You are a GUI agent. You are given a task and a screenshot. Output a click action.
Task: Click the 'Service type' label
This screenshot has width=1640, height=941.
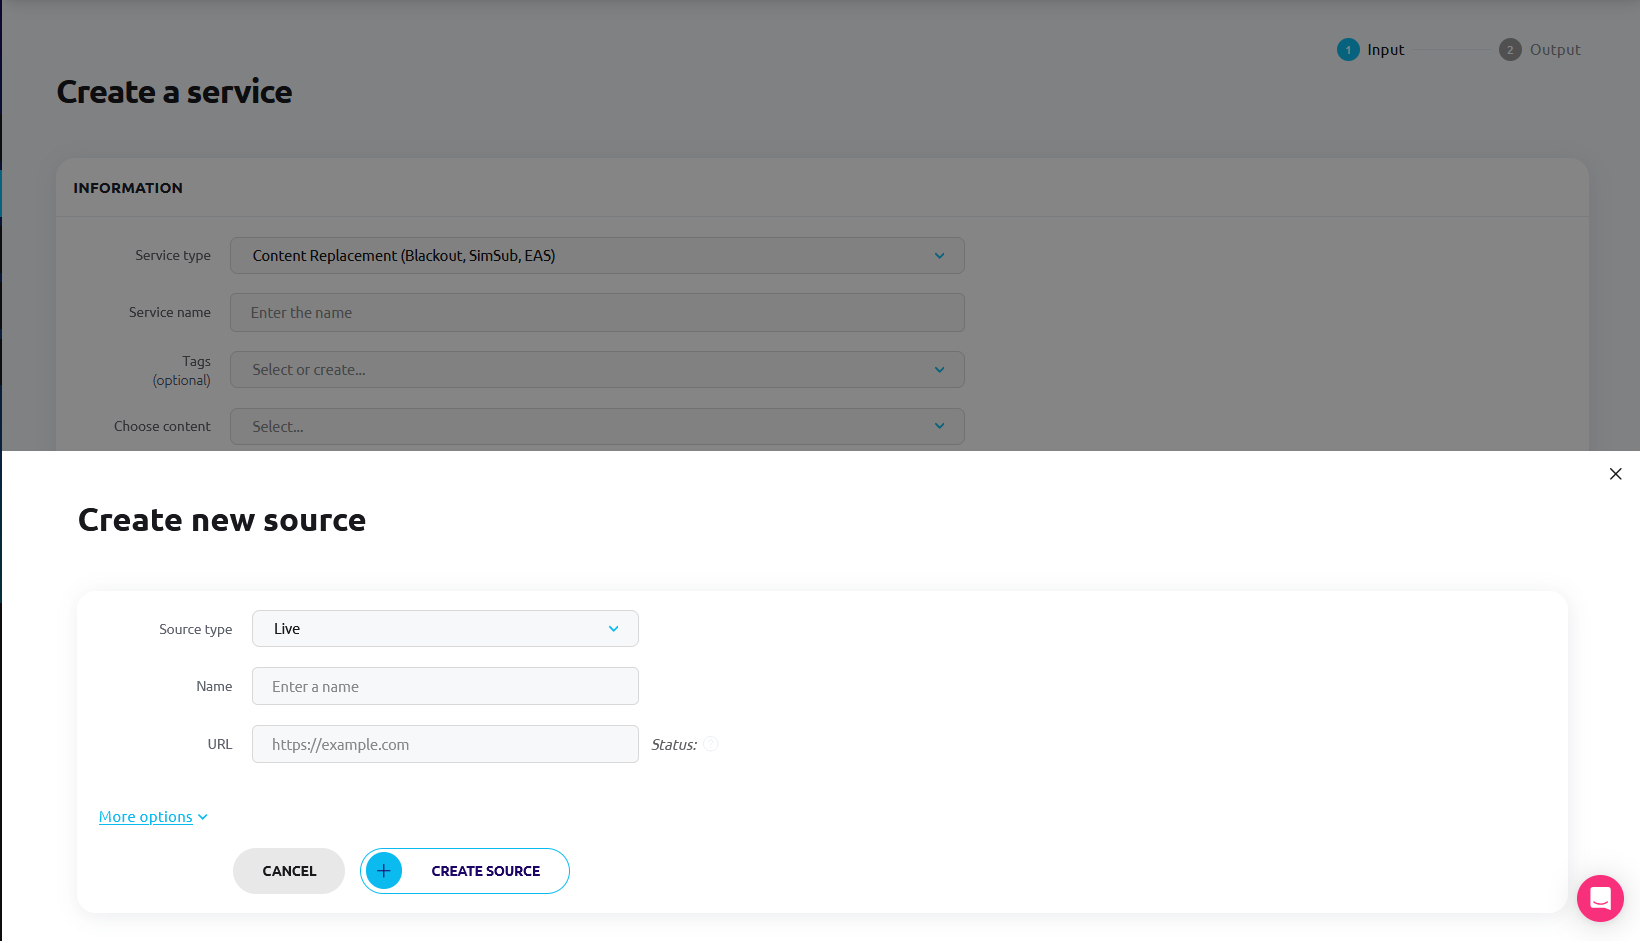[173, 256]
